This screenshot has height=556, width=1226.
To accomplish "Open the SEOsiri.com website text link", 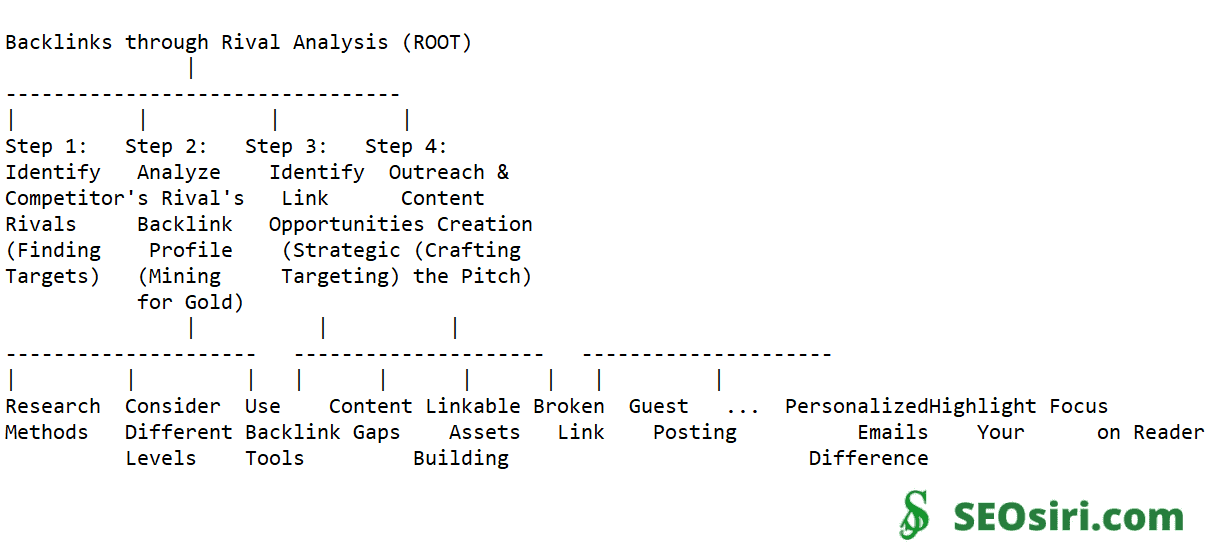I will 1067,517.
